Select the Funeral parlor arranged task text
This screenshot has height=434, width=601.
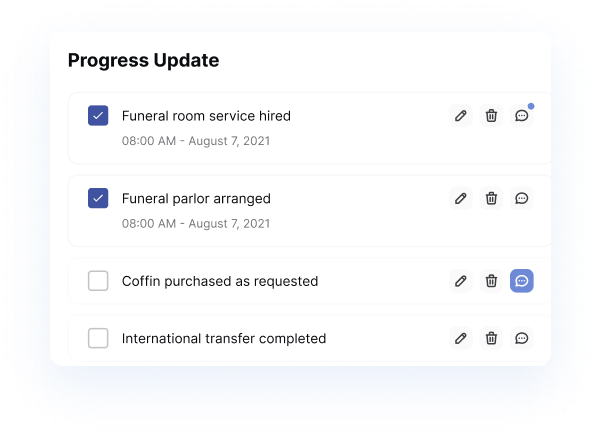point(196,198)
